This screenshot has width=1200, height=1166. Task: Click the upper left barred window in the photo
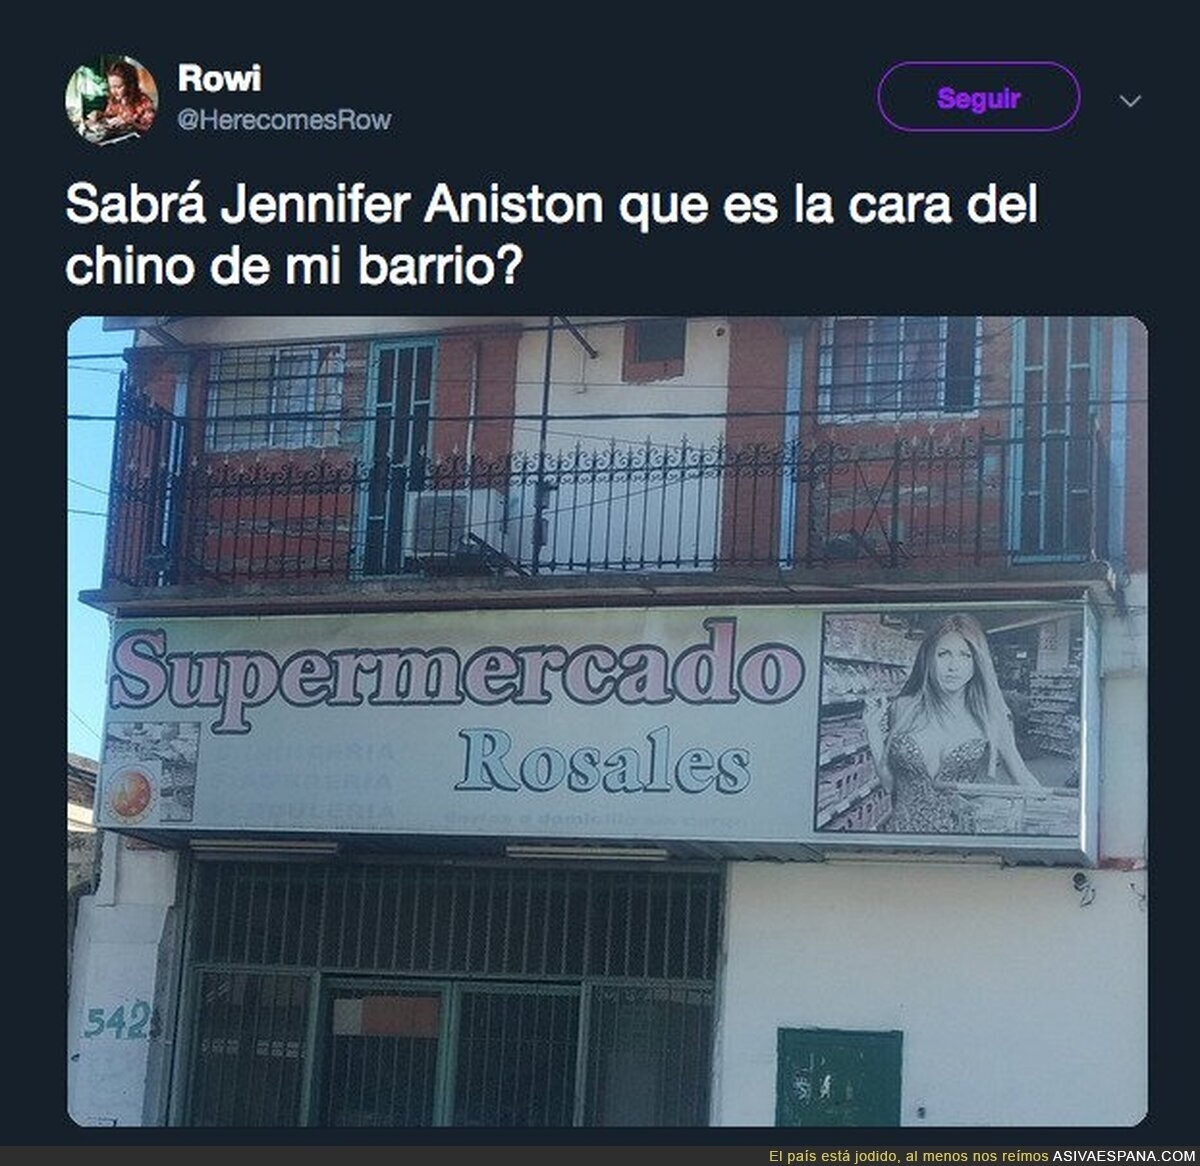coord(274,398)
